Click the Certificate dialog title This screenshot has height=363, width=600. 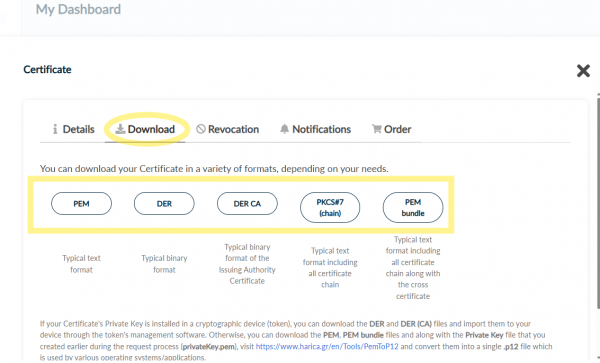pos(47,70)
